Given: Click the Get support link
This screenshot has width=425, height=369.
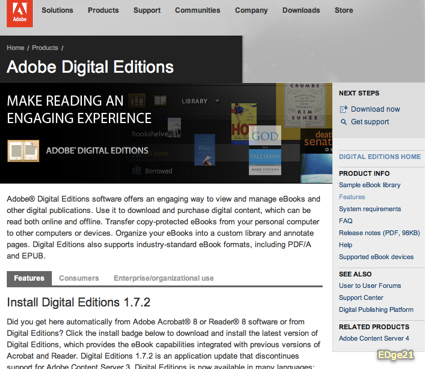Looking at the screenshot, I should point(370,122).
